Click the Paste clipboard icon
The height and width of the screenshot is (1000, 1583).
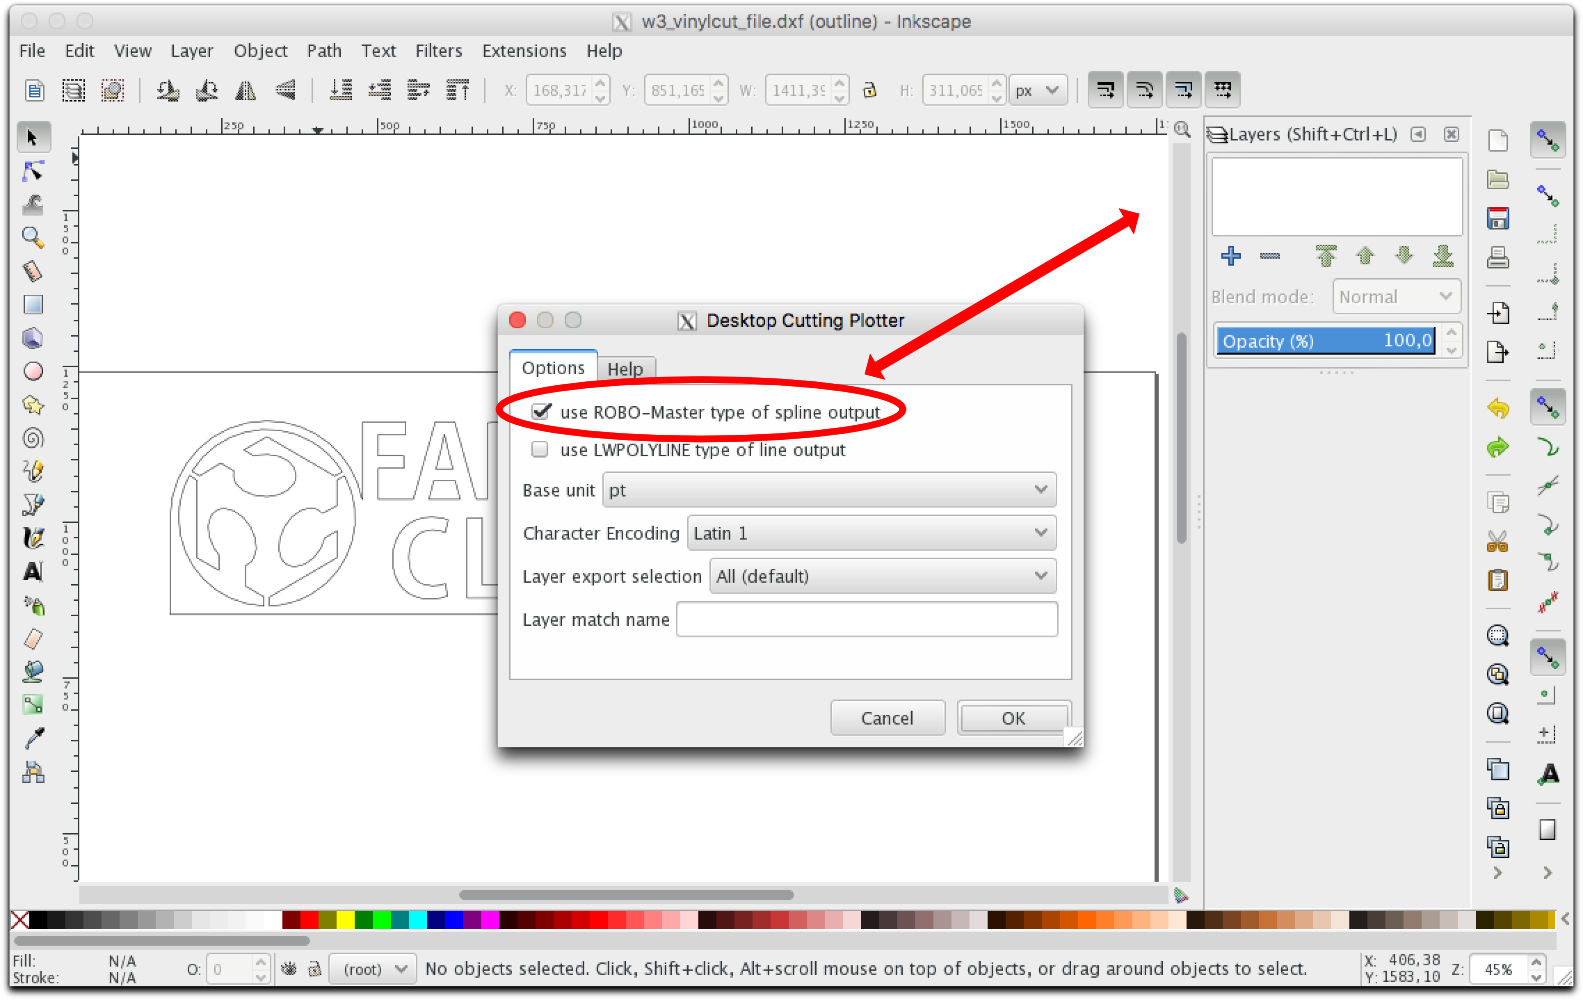[x=1498, y=581]
